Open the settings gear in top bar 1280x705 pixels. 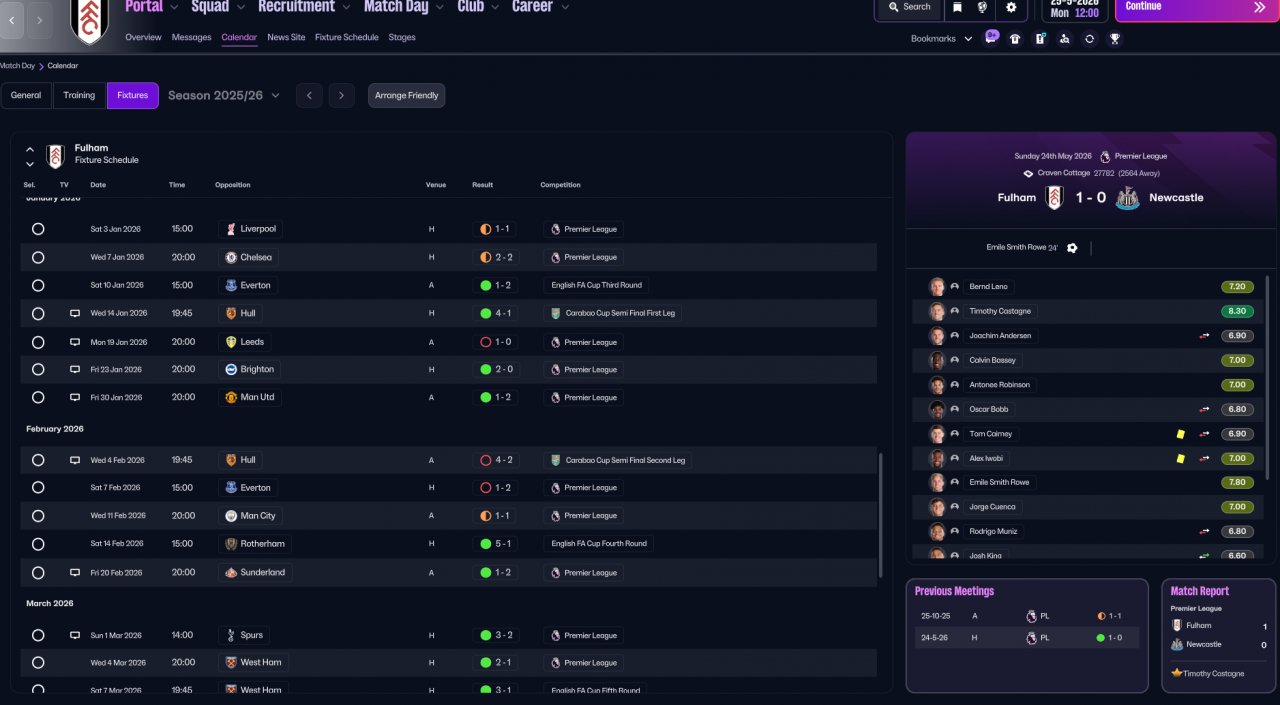1011,7
